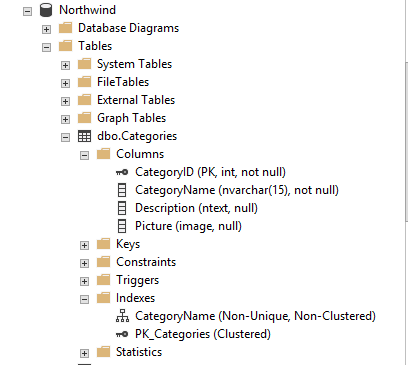Expand the FileTables node
The image size is (408, 365).
point(65,83)
